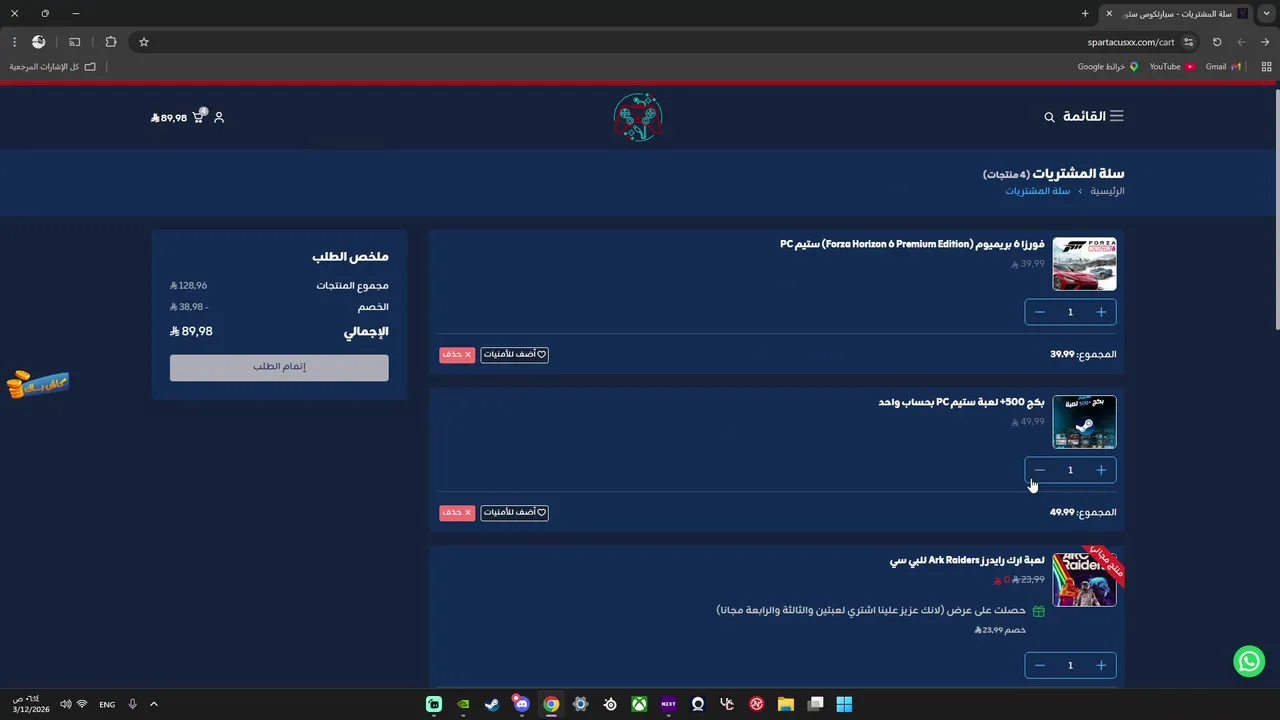The image size is (1280, 720).
Task: Decrease Ark Raiders quantity with minus
Action: 1040,665
